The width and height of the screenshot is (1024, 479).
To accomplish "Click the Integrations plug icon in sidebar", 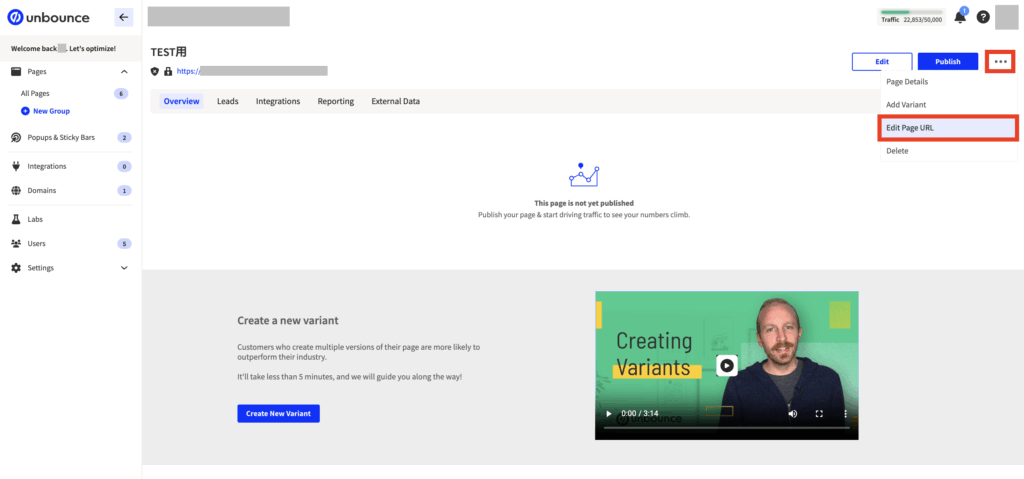I will 16,166.
